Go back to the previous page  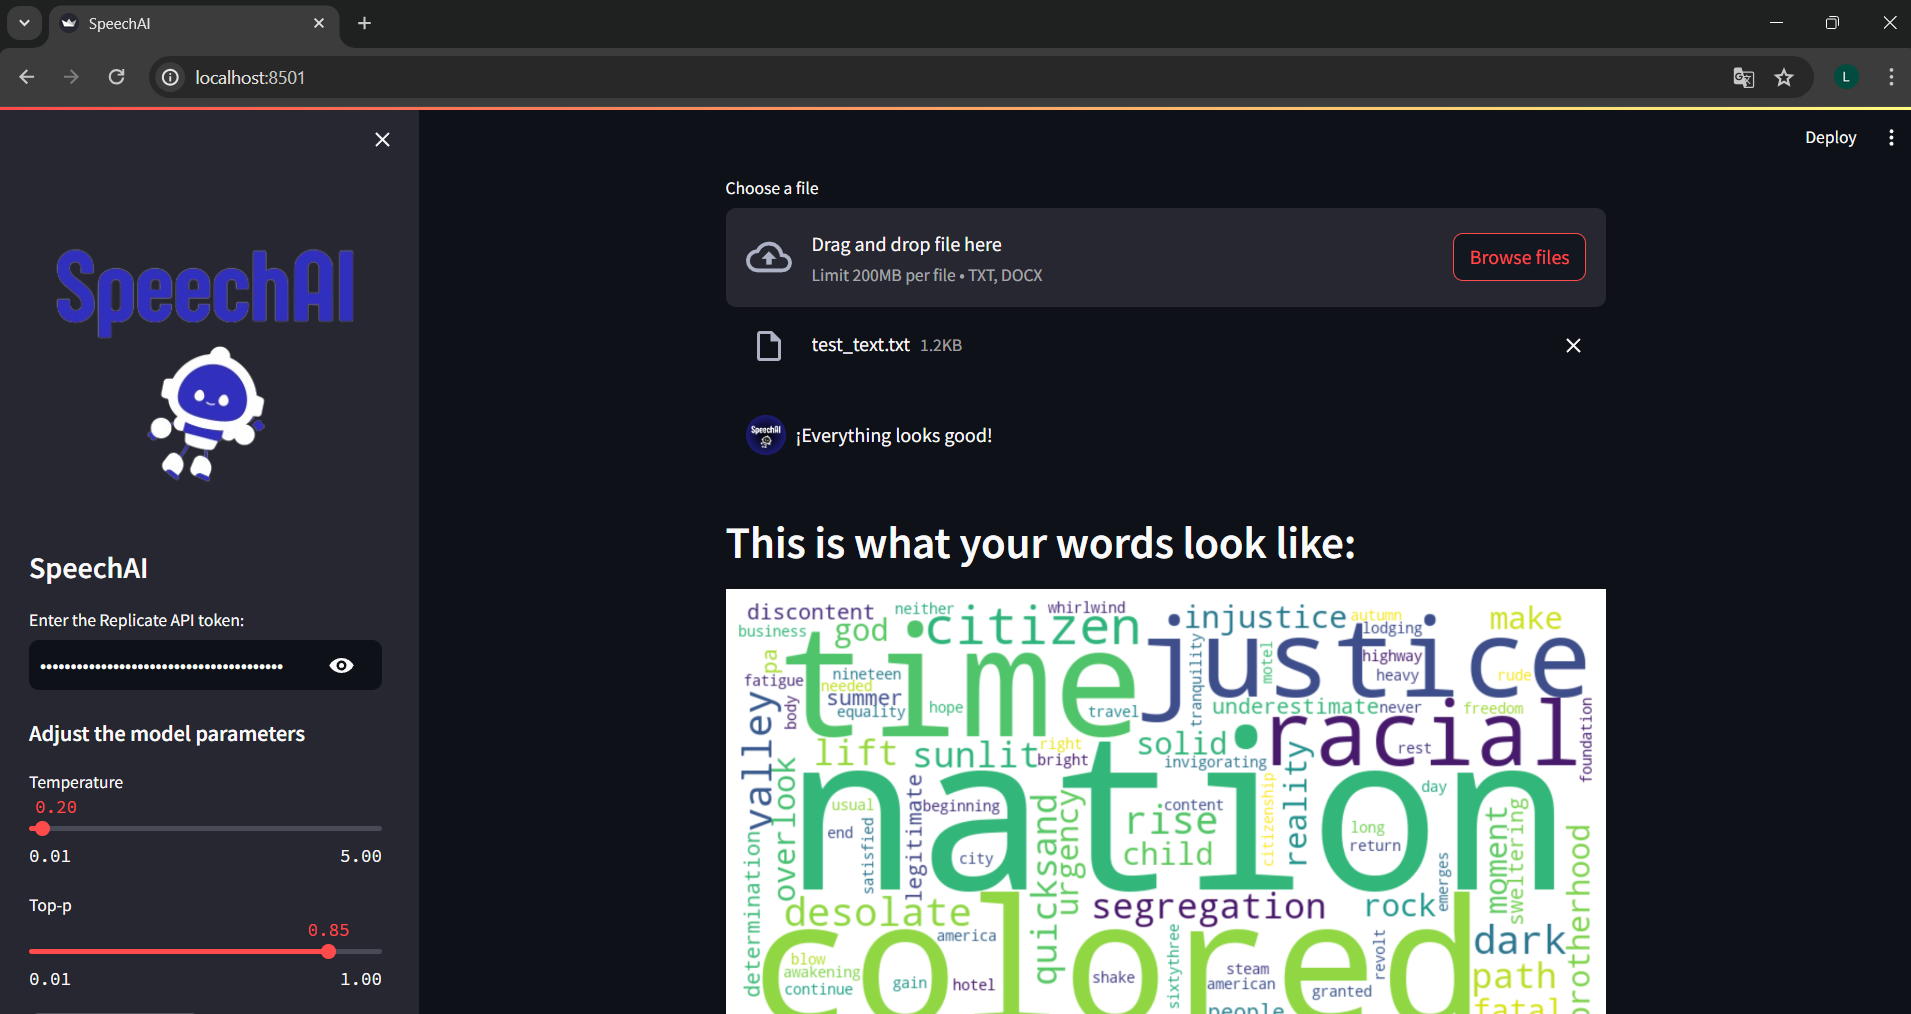[x=27, y=77]
